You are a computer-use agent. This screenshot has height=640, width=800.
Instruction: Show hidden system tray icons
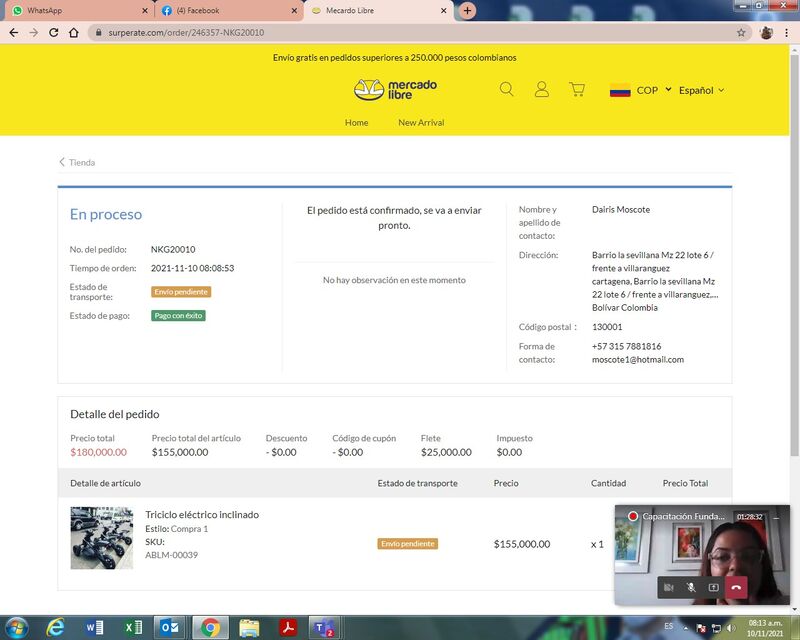pos(686,628)
